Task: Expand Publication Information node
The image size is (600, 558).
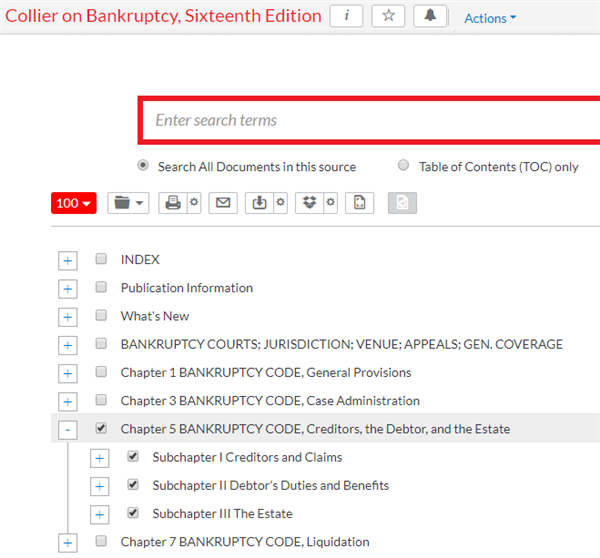Action: pyautogui.click(x=68, y=289)
